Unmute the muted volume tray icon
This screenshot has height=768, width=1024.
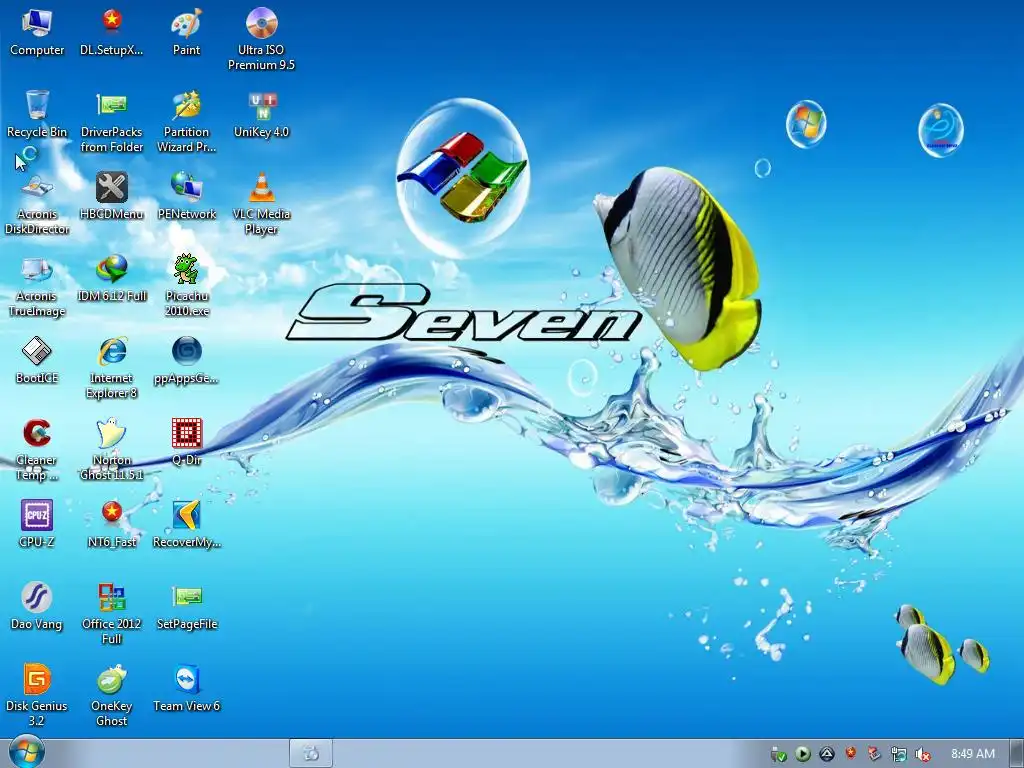[x=923, y=754]
